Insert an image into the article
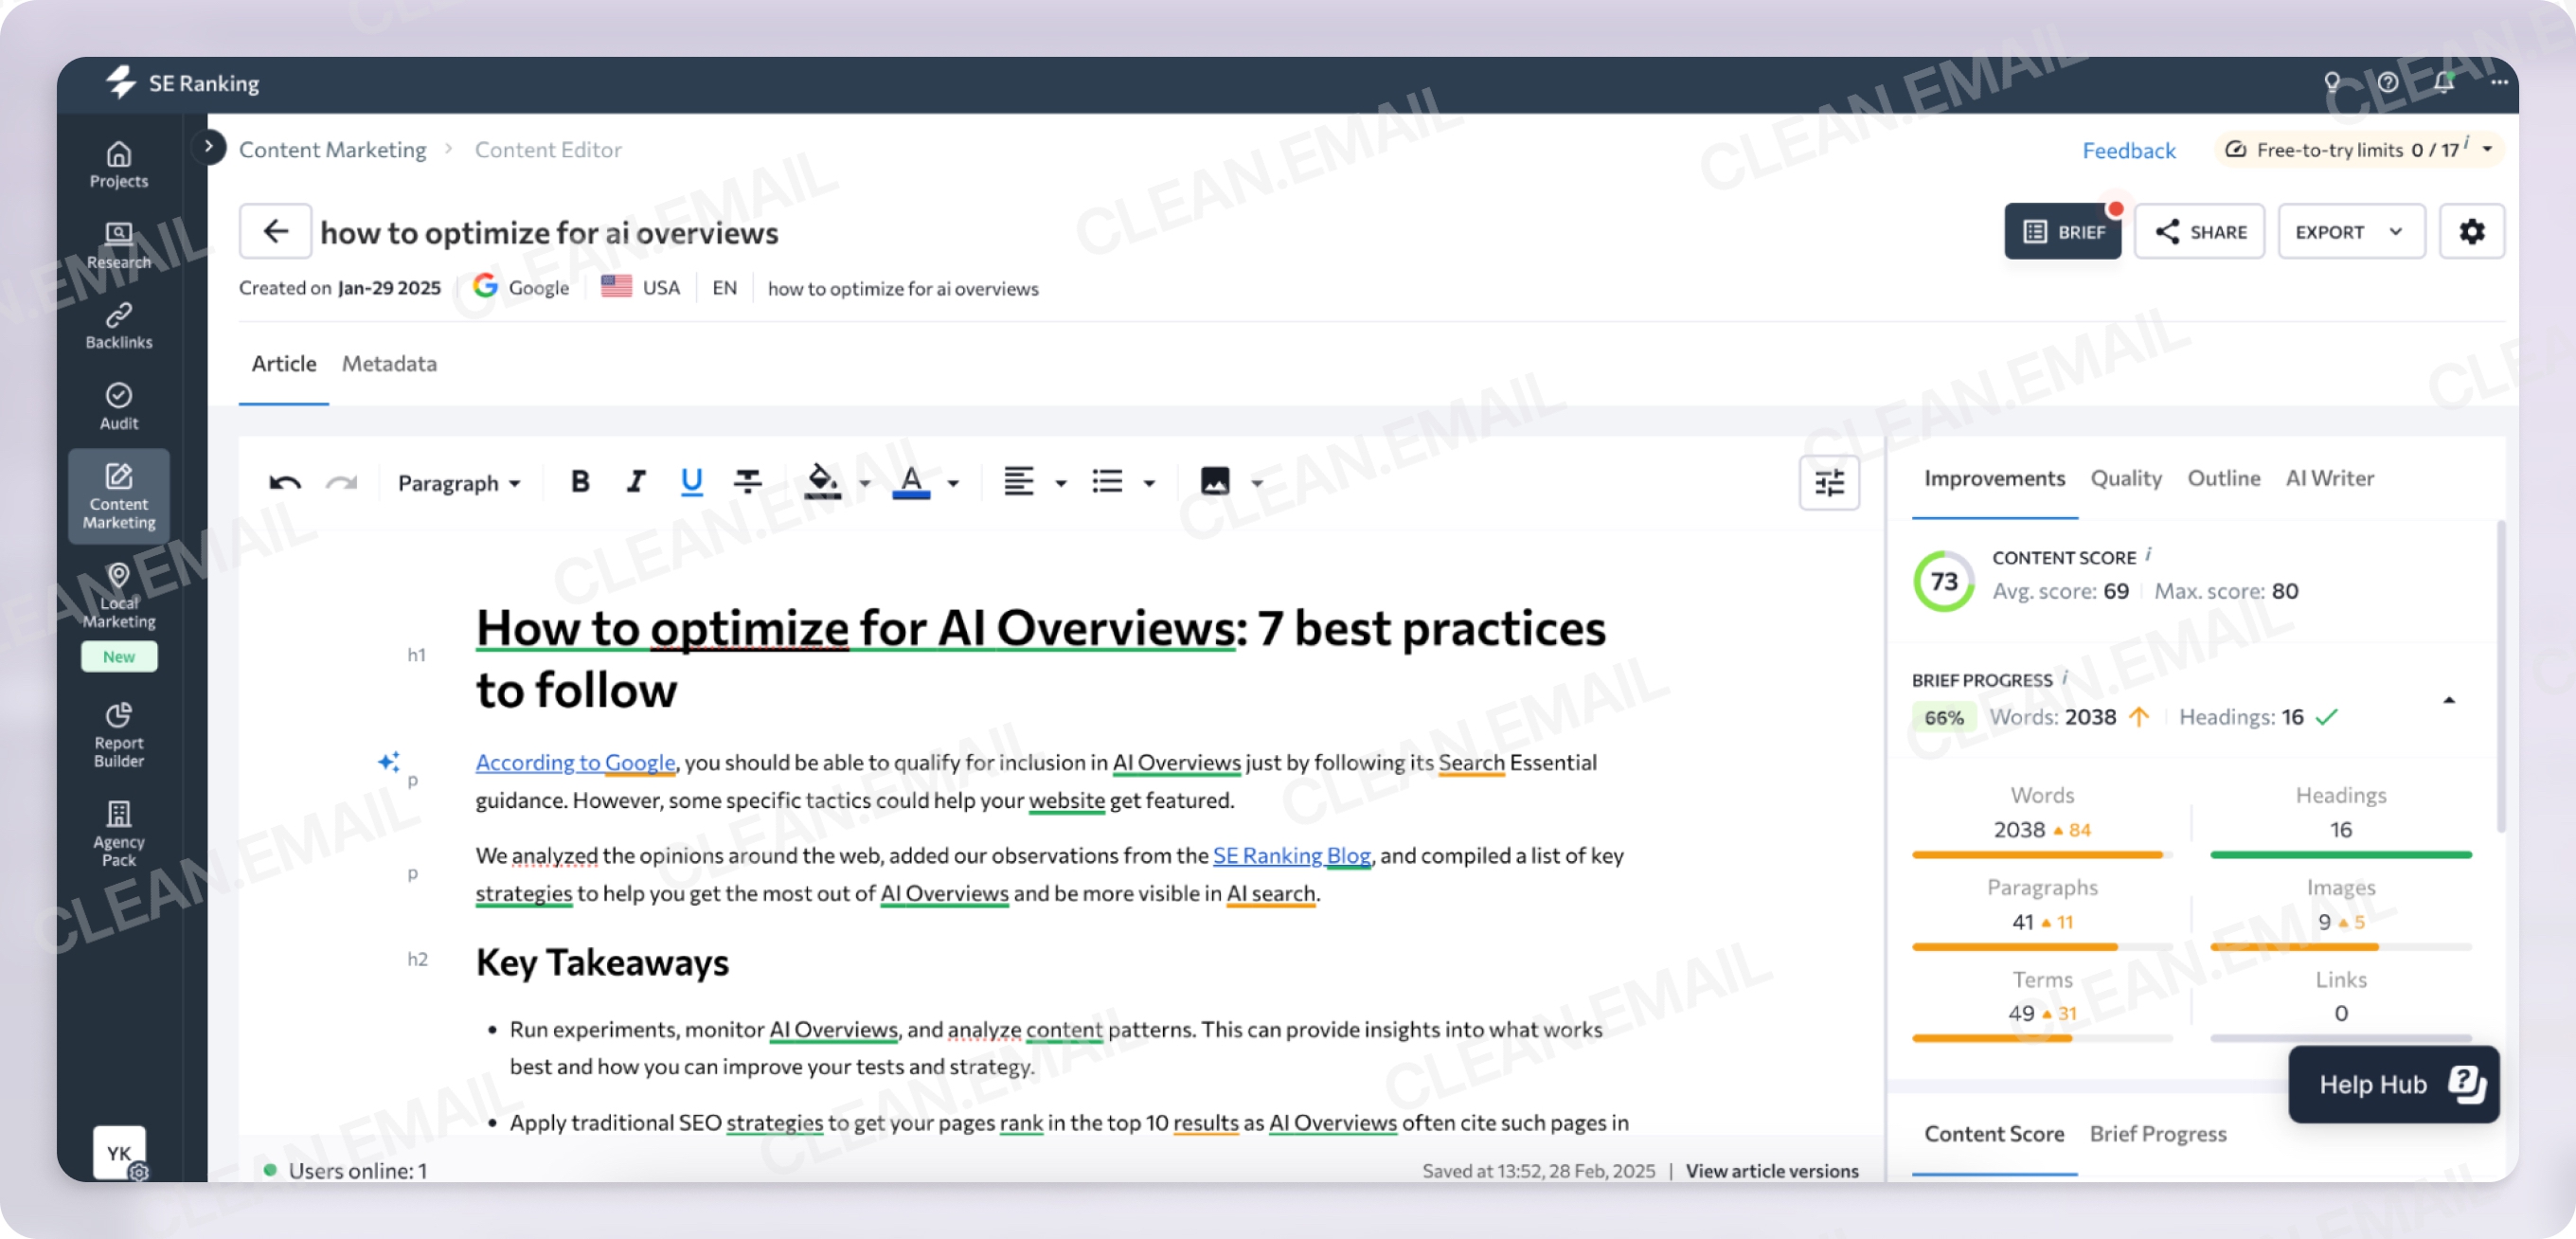Viewport: 2576px width, 1239px height. point(1215,482)
